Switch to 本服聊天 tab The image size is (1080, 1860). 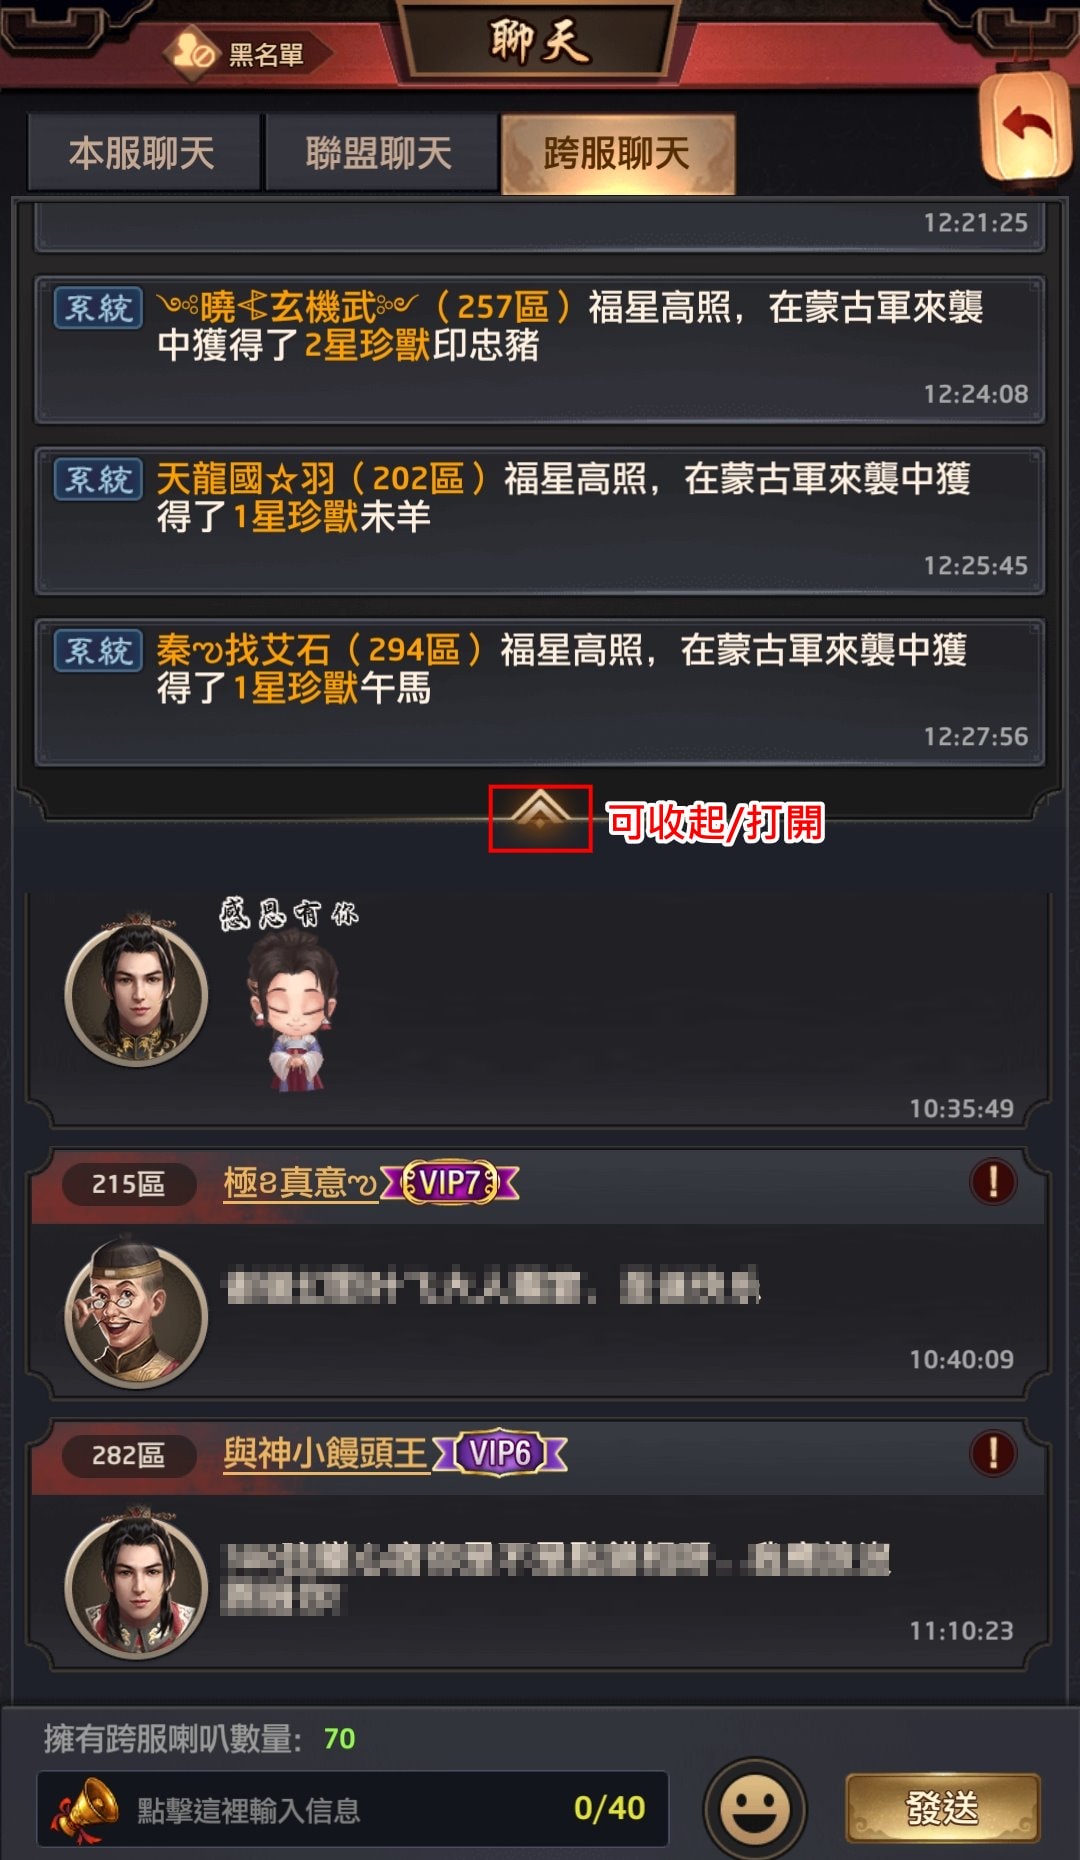[x=143, y=154]
